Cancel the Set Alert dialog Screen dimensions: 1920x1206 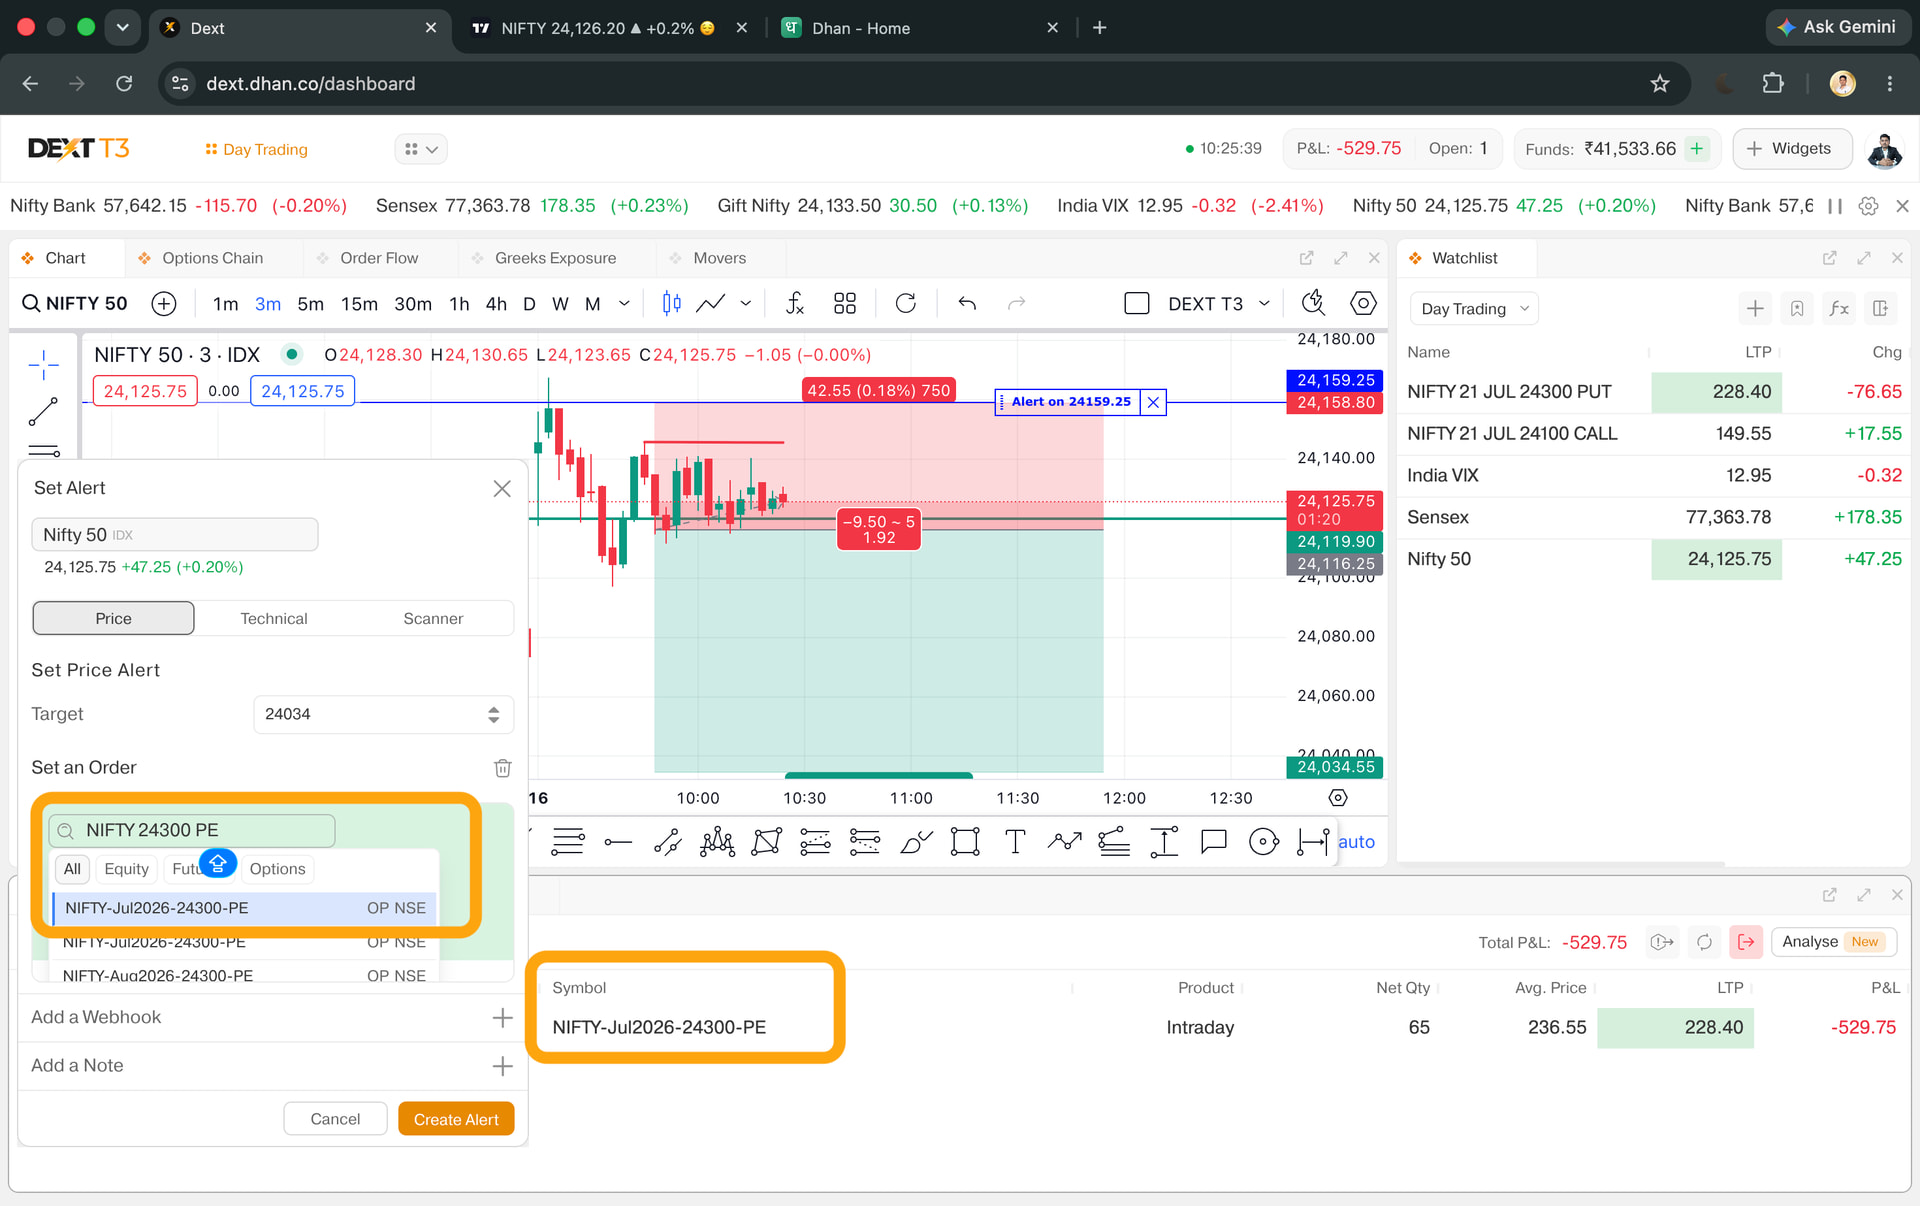[335, 1119]
